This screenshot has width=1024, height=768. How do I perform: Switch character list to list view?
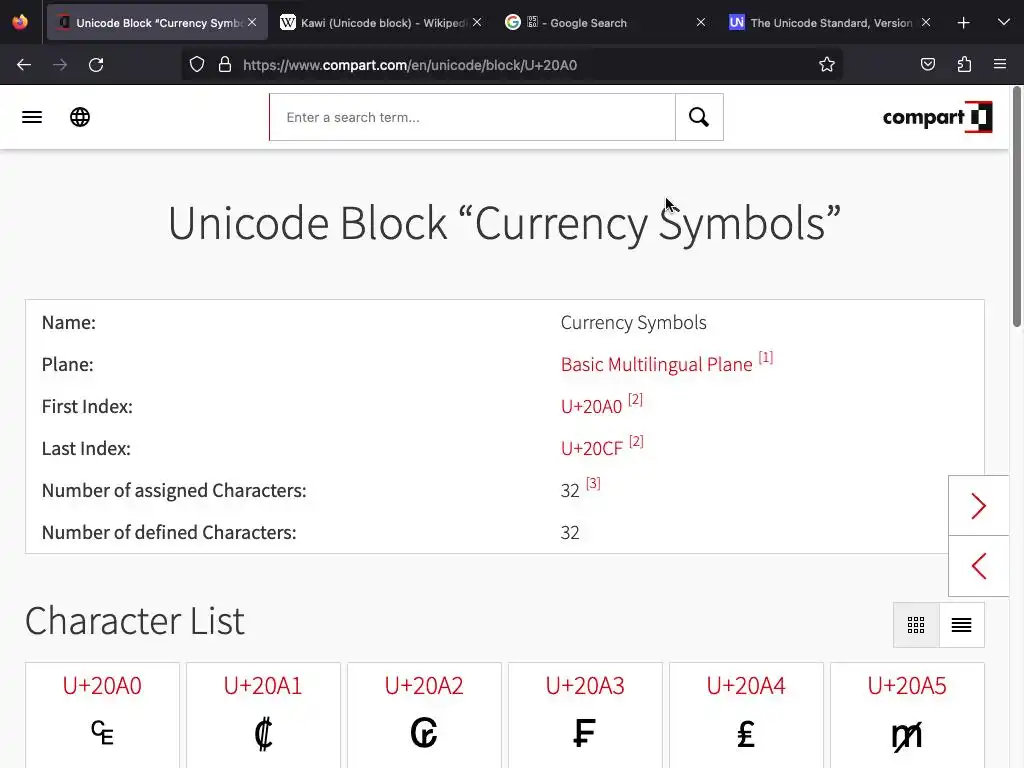tap(961, 625)
